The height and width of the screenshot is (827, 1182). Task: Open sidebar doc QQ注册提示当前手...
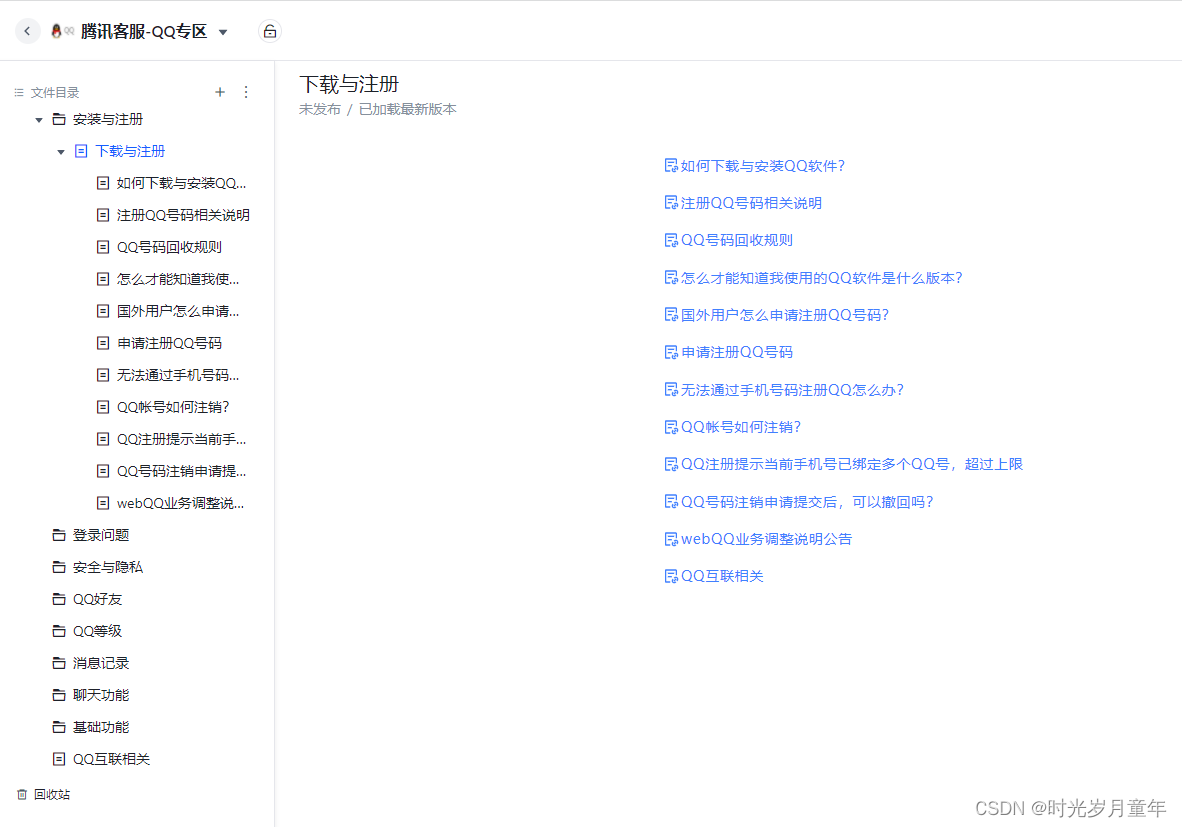click(x=181, y=440)
